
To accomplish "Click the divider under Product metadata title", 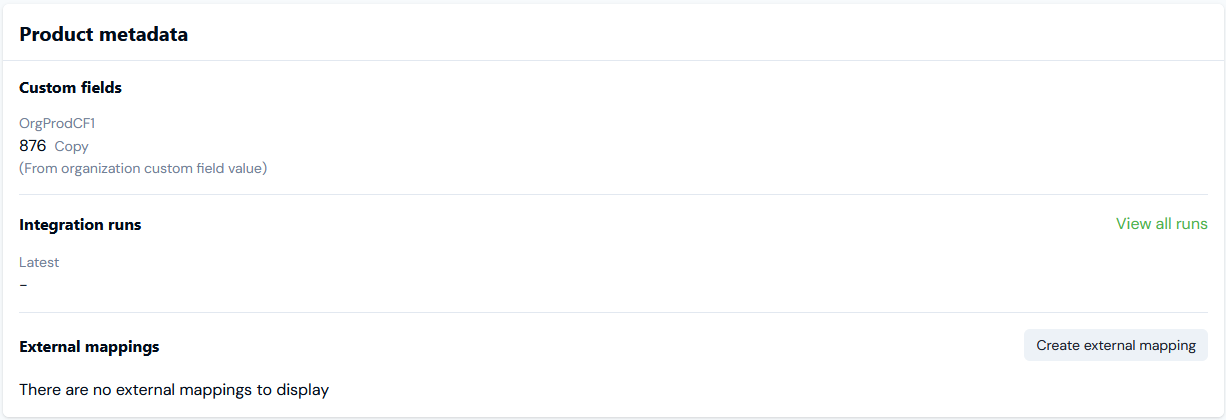I will coord(613,61).
